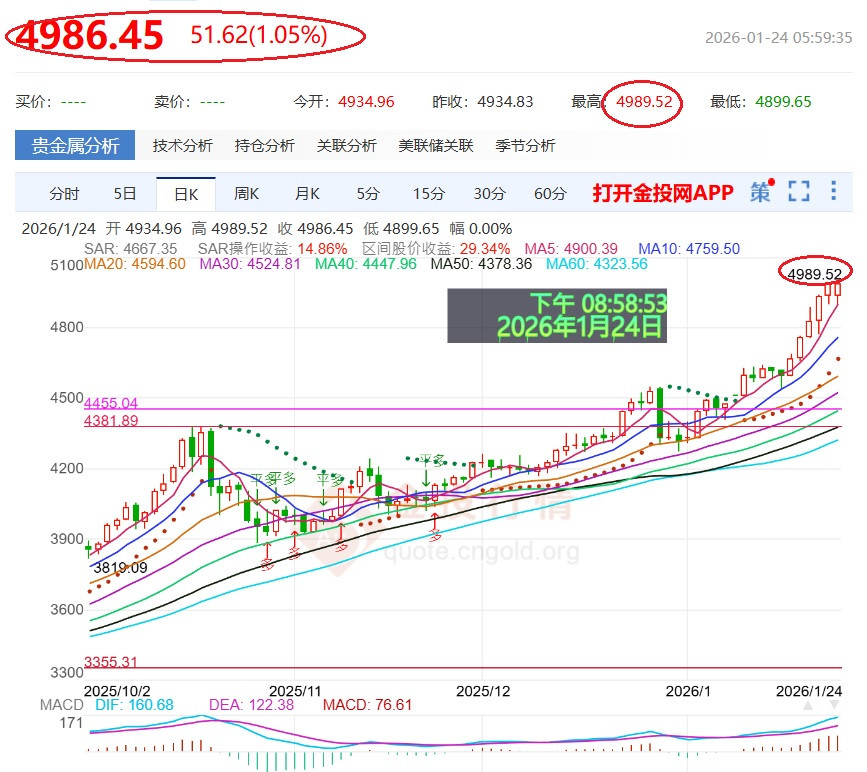Click the 打开金投网APP link
The width and height of the screenshot is (867, 772).
tap(662, 190)
